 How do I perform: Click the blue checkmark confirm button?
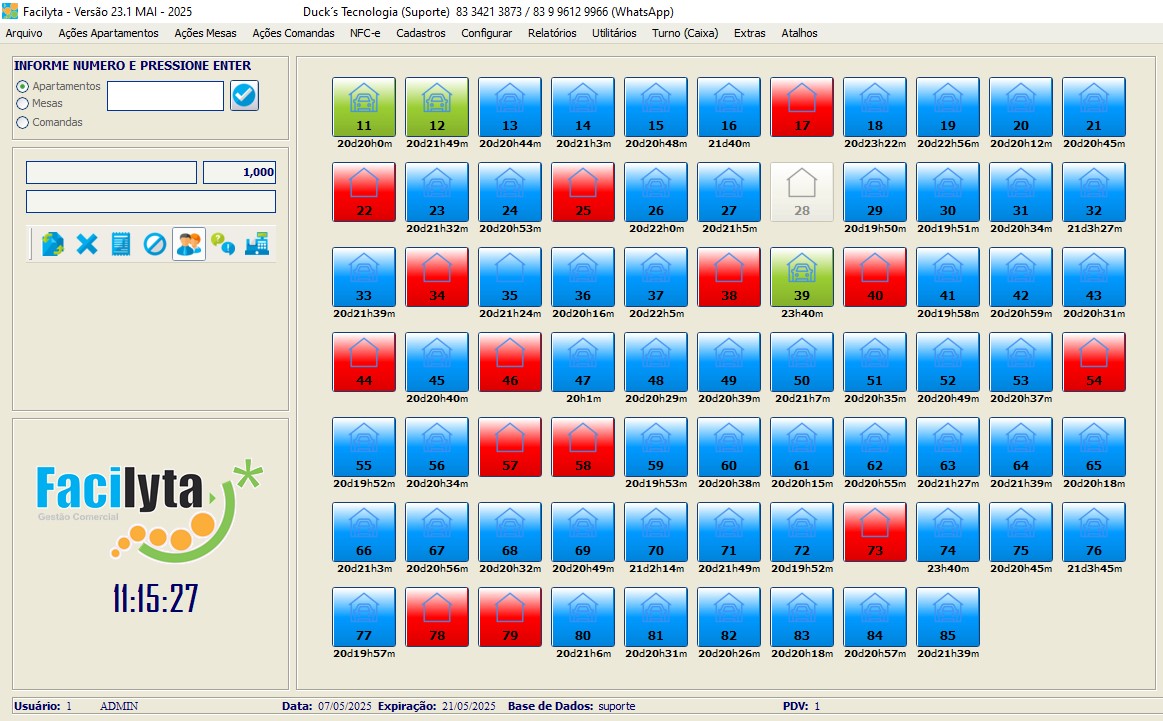pyautogui.click(x=244, y=96)
